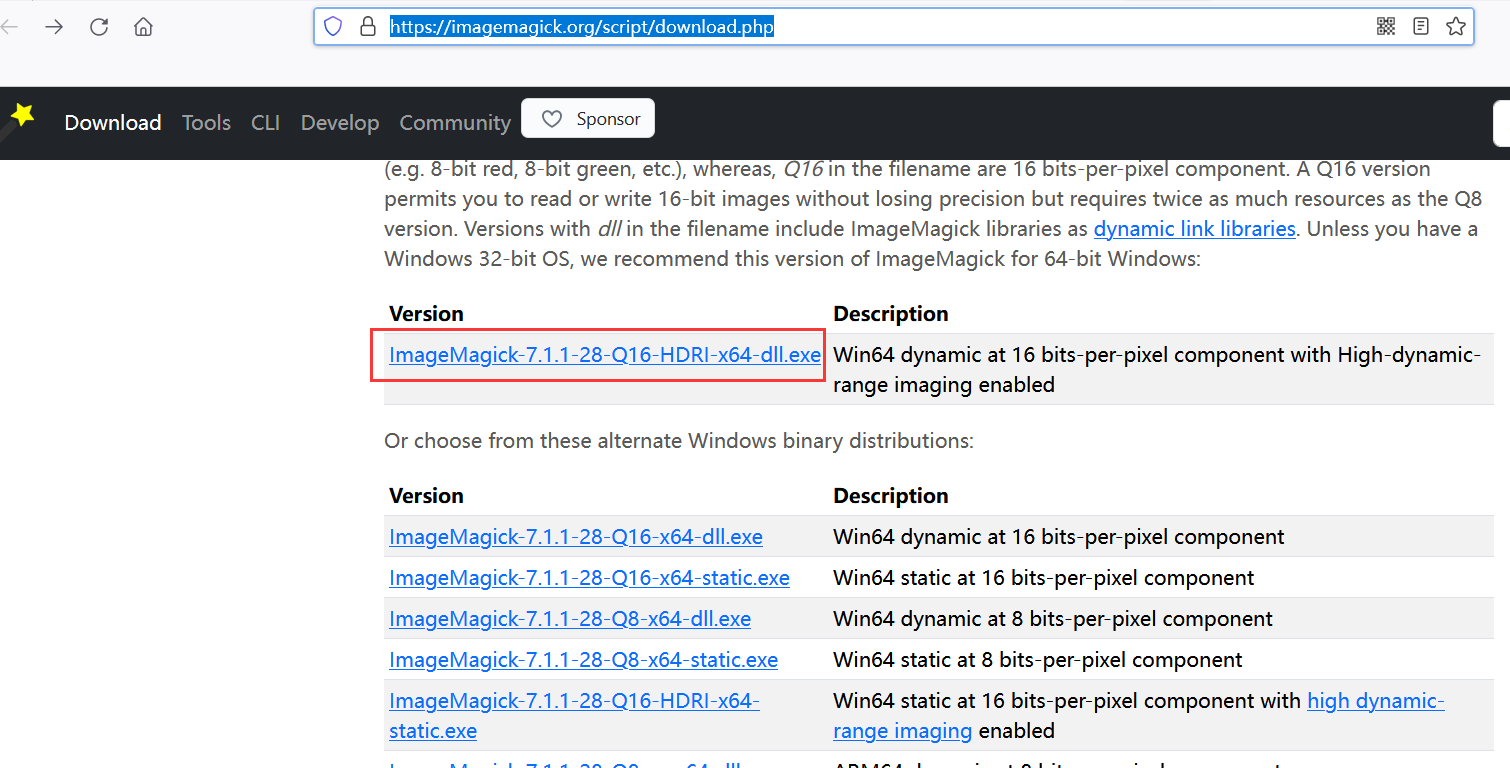This screenshot has height=768, width=1510.
Task: Bookmark this page with star icon
Action: pos(1456,27)
